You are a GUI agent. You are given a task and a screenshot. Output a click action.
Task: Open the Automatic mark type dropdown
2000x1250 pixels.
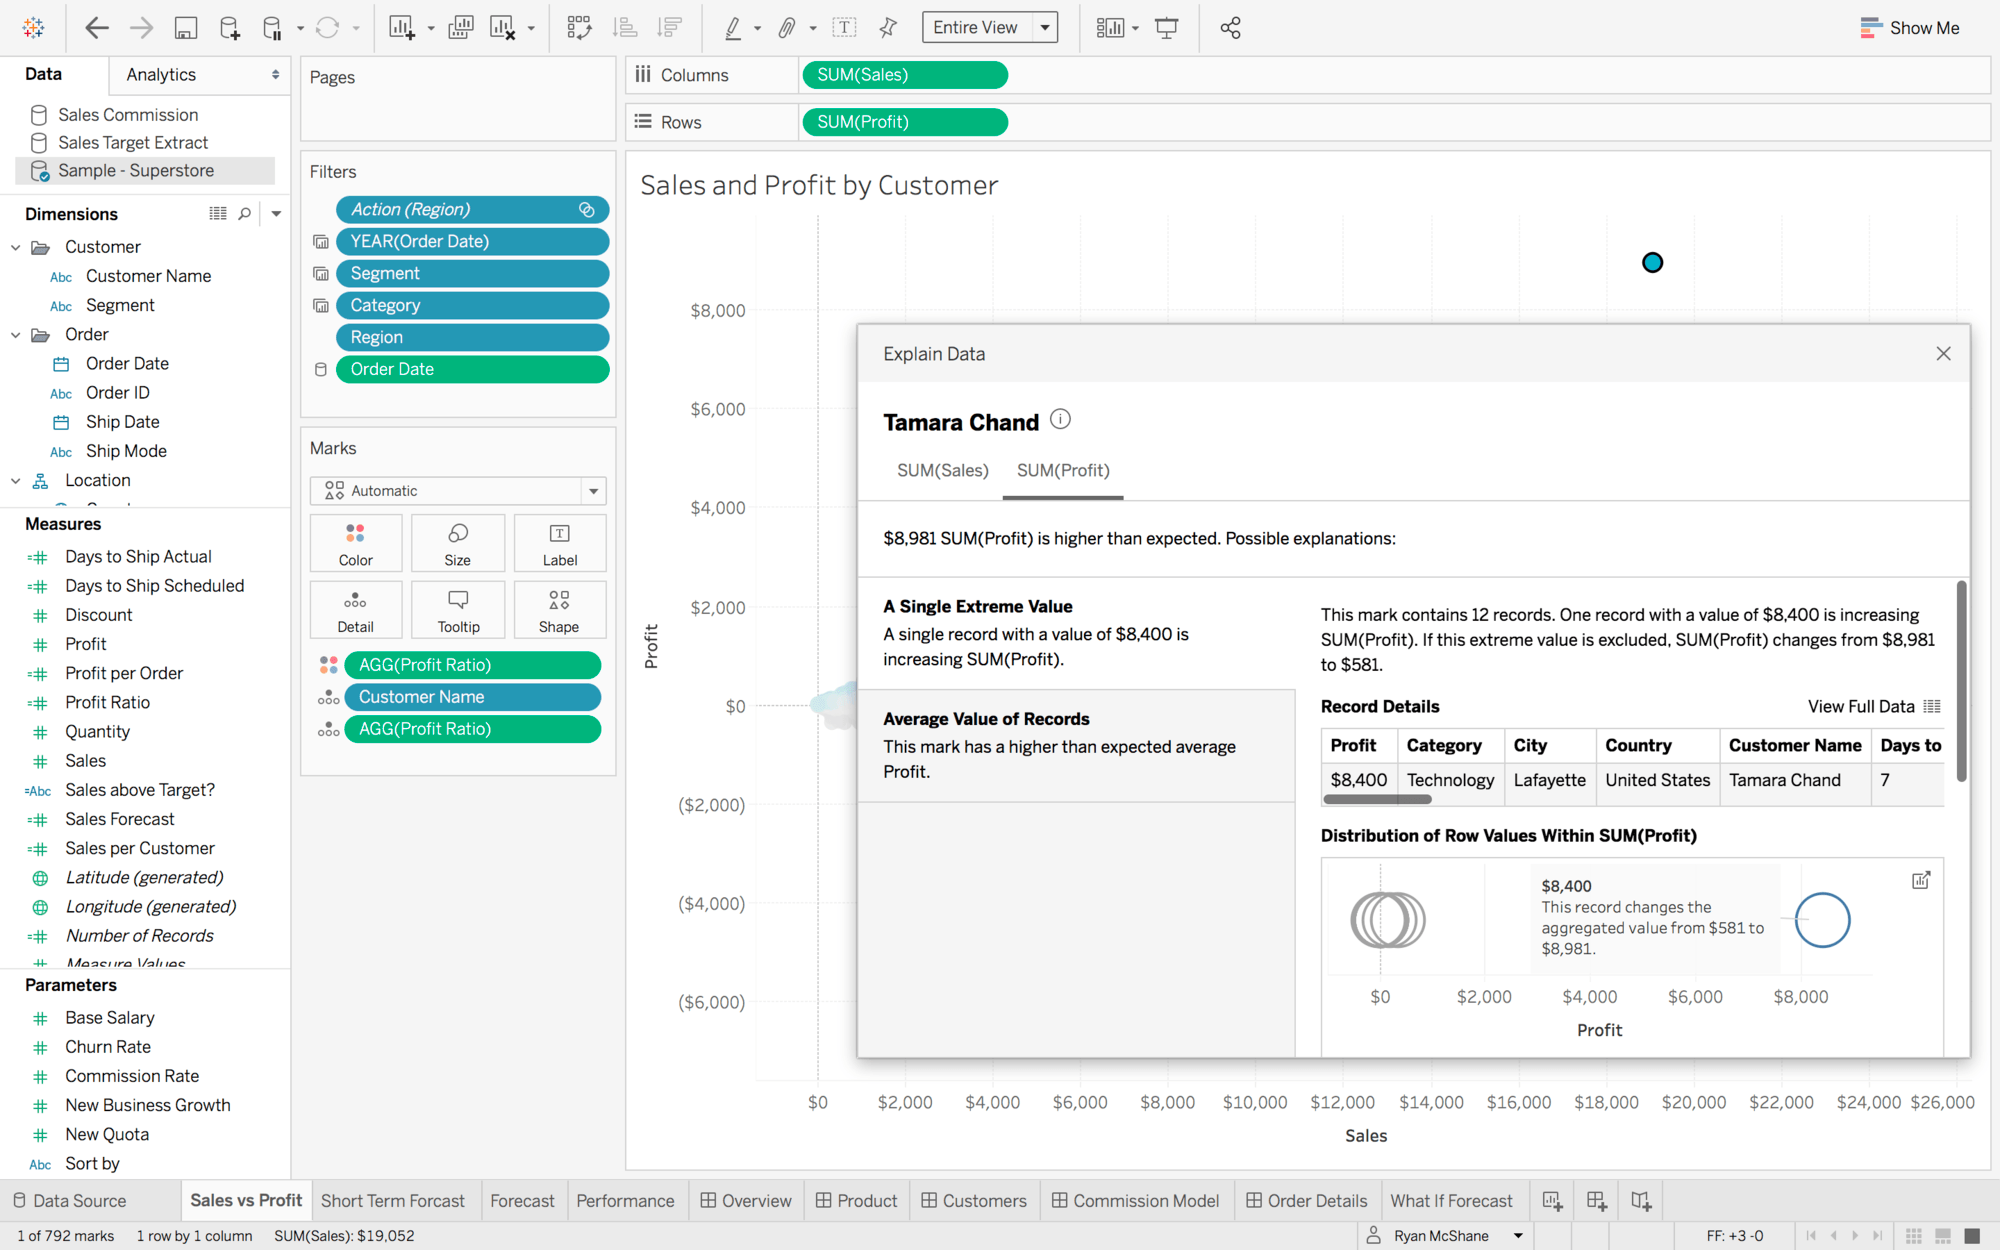tap(593, 491)
